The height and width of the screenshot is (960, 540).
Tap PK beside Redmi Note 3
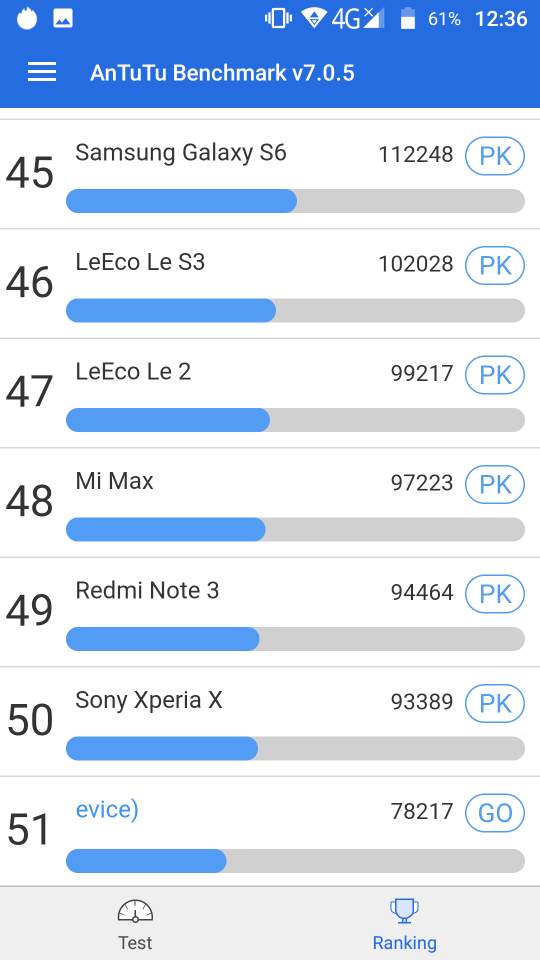tap(495, 594)
